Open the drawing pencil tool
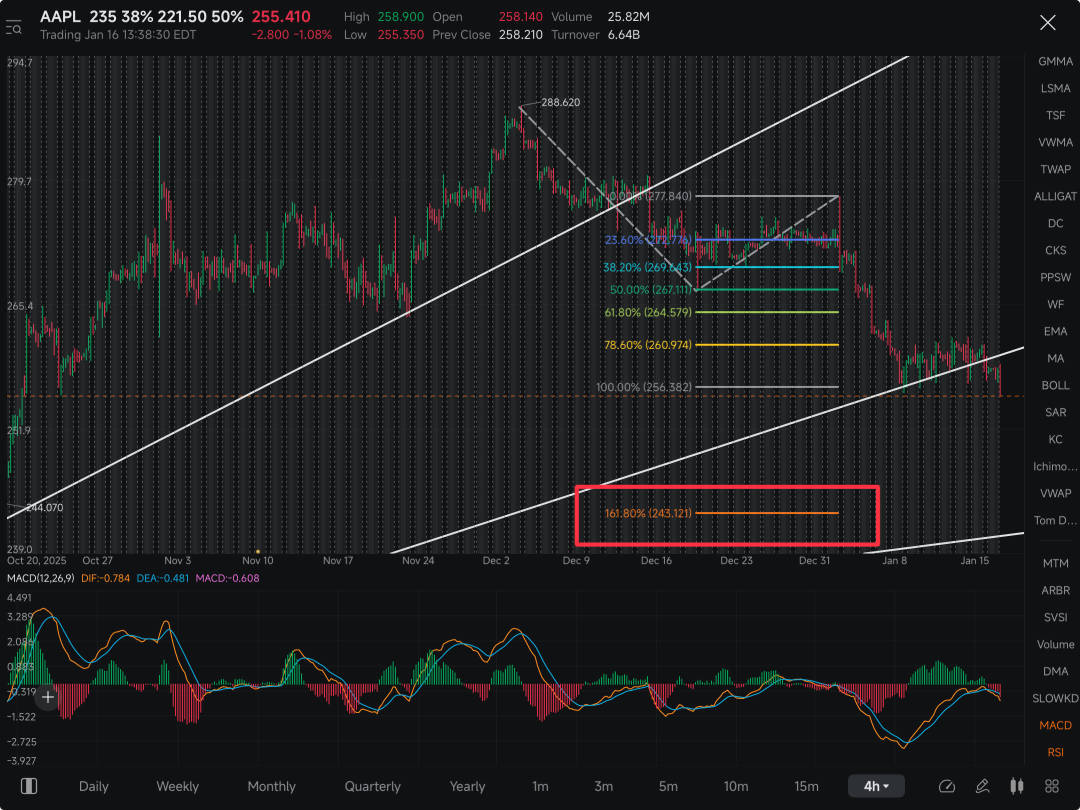This screenshot has width=1080, height=810. (x=982, y=786)
